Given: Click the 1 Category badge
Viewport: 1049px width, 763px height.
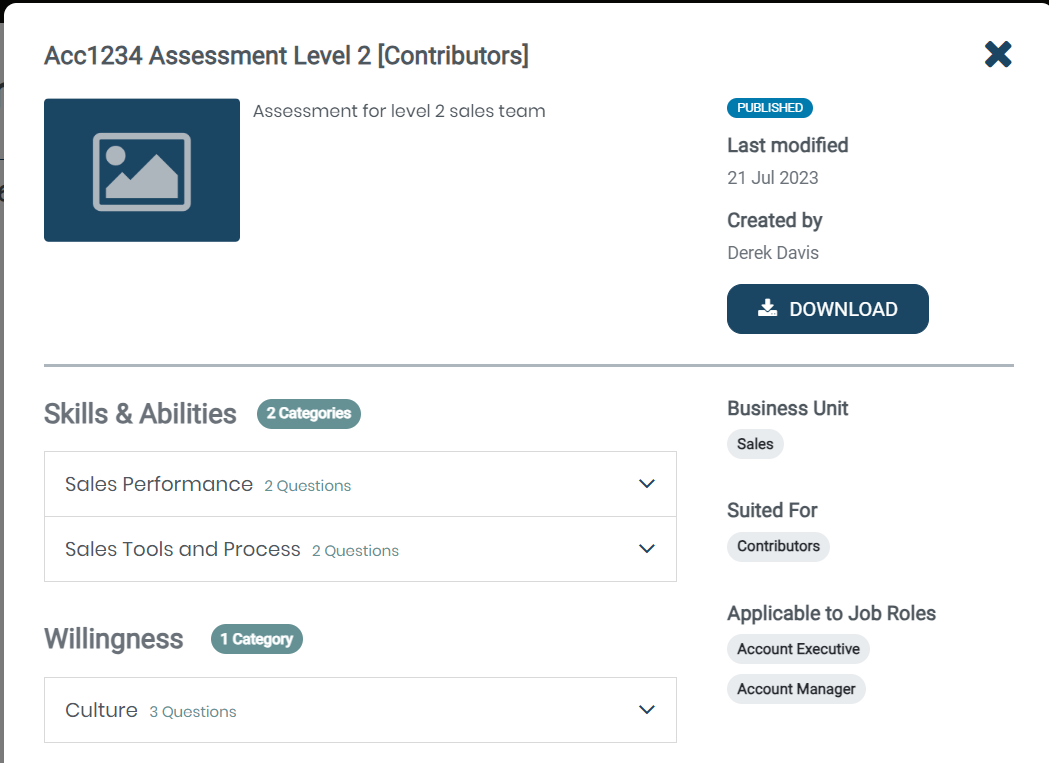Looking at the screenshot, I should (257, 639).
